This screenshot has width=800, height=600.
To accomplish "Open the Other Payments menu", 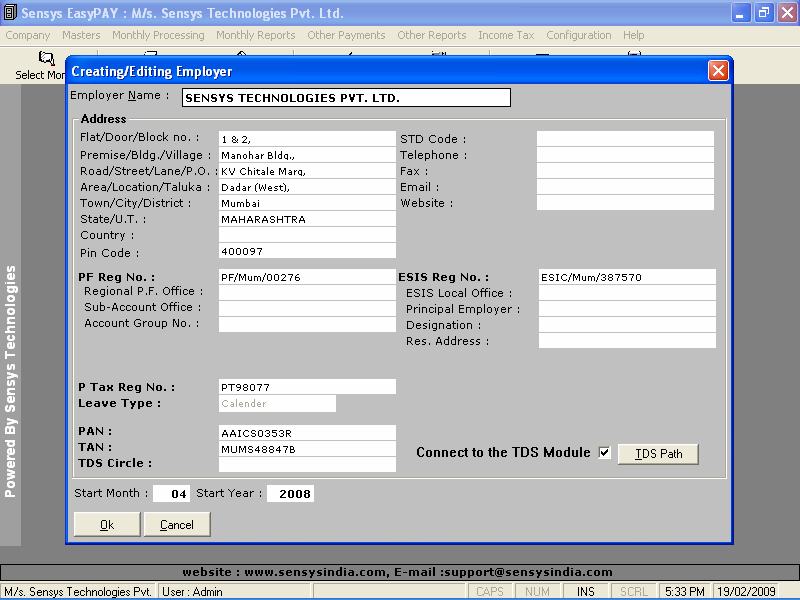I will [x=346, y=35].
